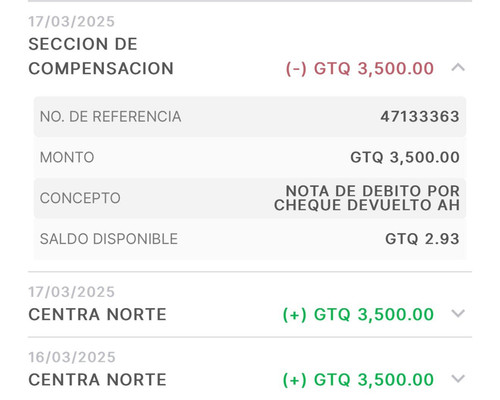Select the available balance GTQ 2.93
The height and width of the screenshot is (400, 500).
(x=422, y=239)
